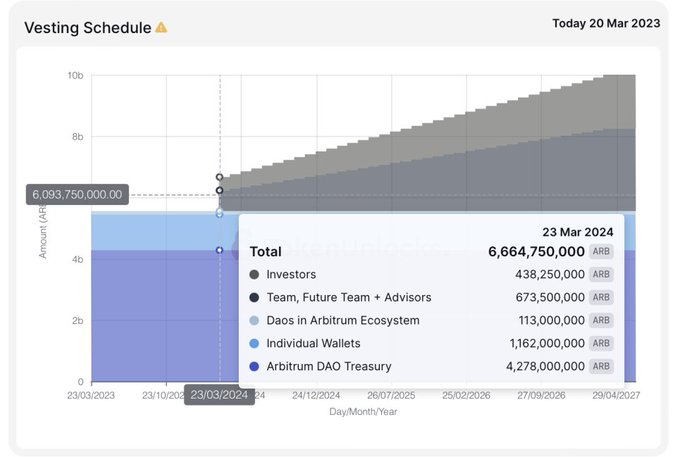Viewport: 680px width, 457px height.
Task: Click the warning triangle icon beside Vesting Schedule
Action: (161, 27)
